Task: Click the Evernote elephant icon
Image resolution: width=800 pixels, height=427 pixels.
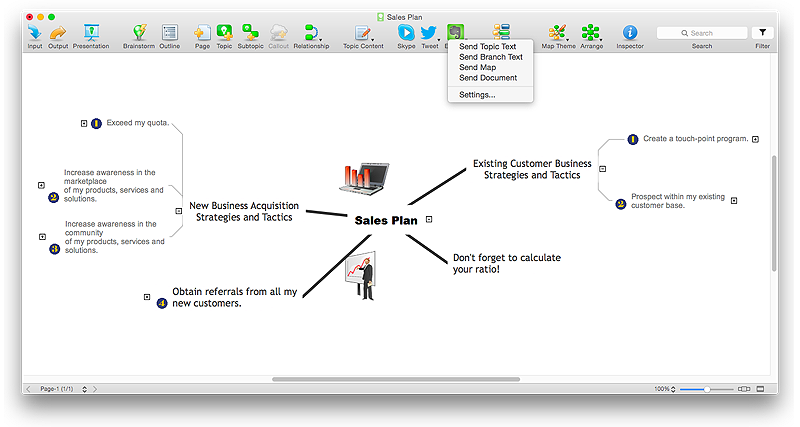Action: click(x=455, y=32)
